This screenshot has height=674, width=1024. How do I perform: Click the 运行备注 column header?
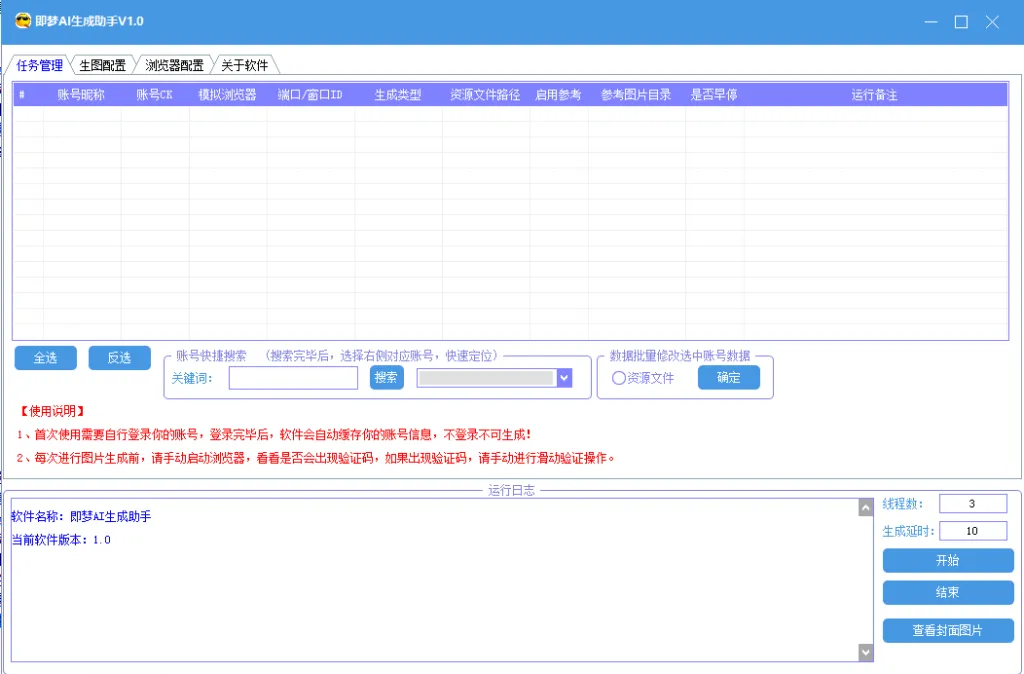point(874,95)
